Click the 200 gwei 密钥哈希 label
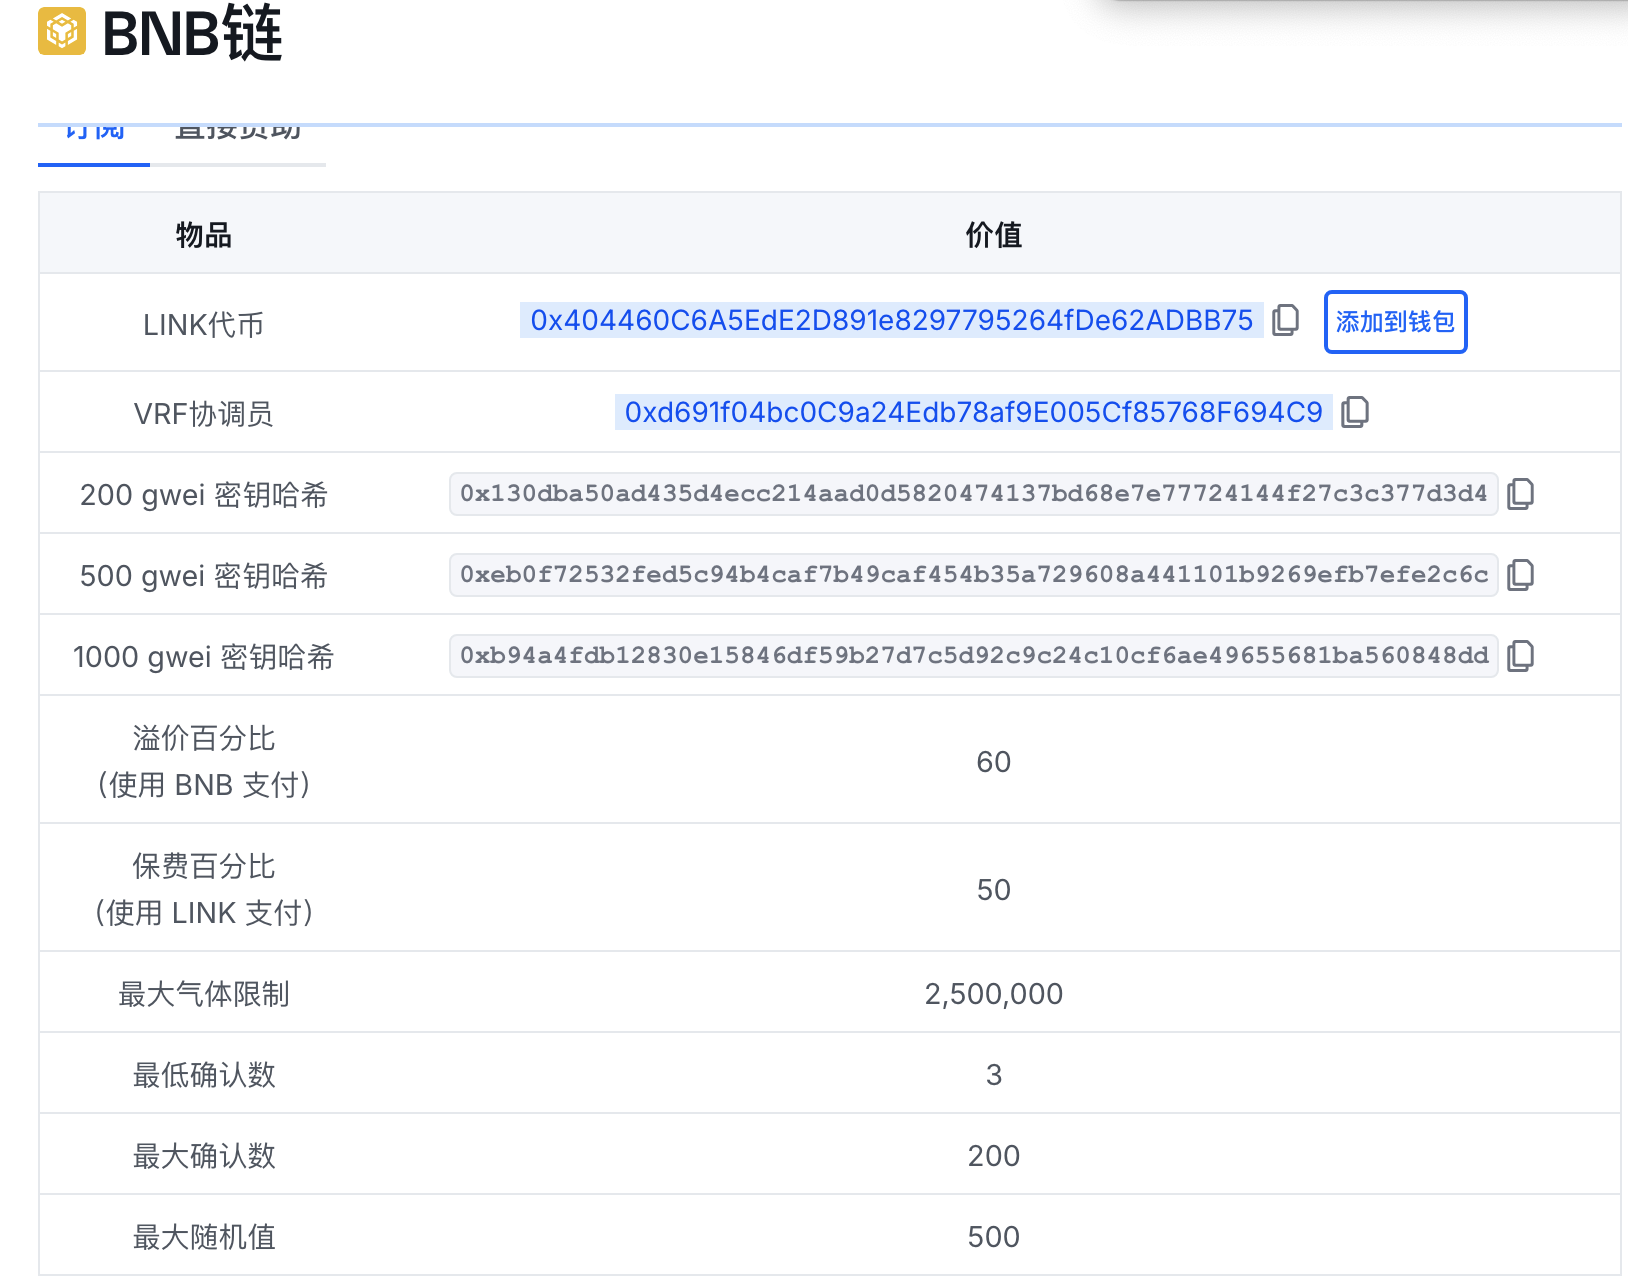 coord(204,494)
